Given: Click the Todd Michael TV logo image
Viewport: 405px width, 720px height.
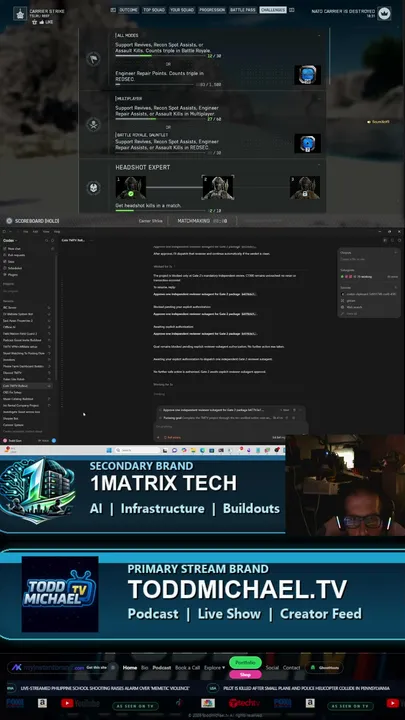Looking at the screenshot, I should (x=60, y=594).
